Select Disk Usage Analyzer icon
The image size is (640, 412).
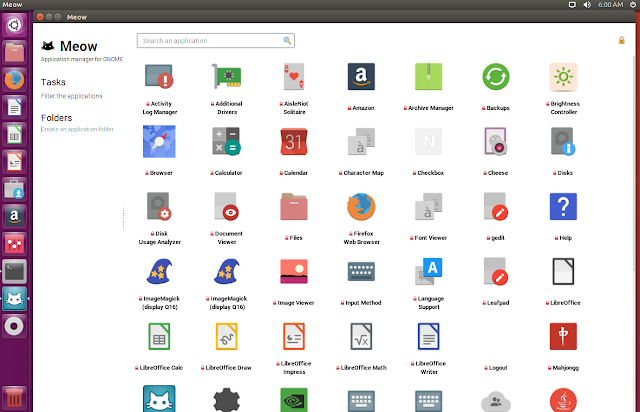click(x=159, y=206)
